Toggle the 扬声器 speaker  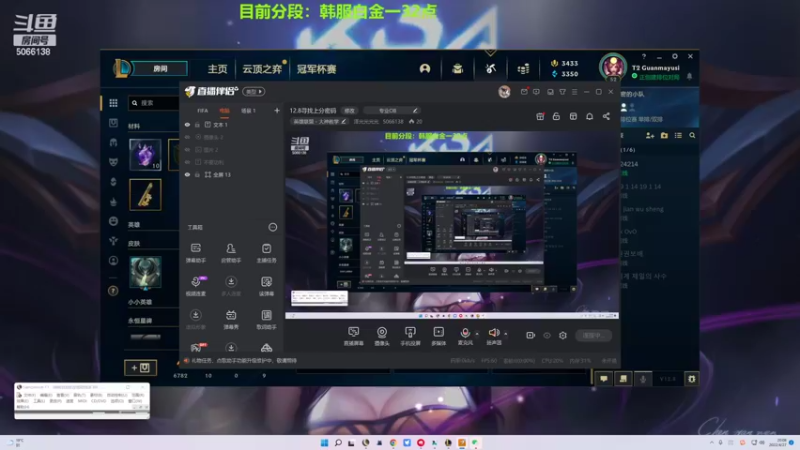coord(493,336)
